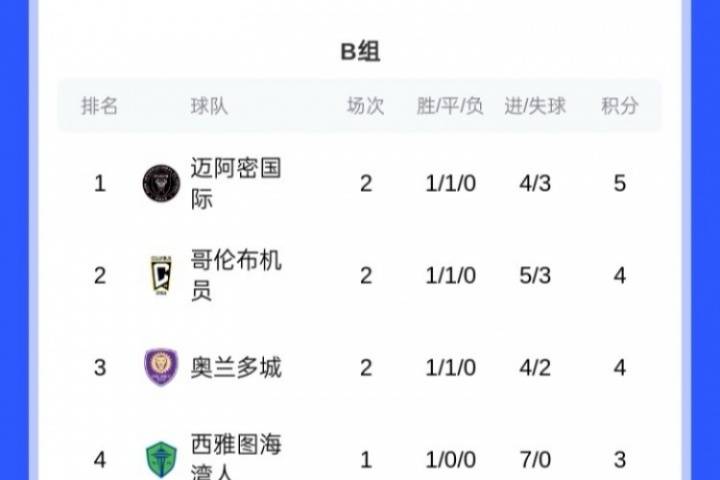Click the B组 group title

pos(360,51)
